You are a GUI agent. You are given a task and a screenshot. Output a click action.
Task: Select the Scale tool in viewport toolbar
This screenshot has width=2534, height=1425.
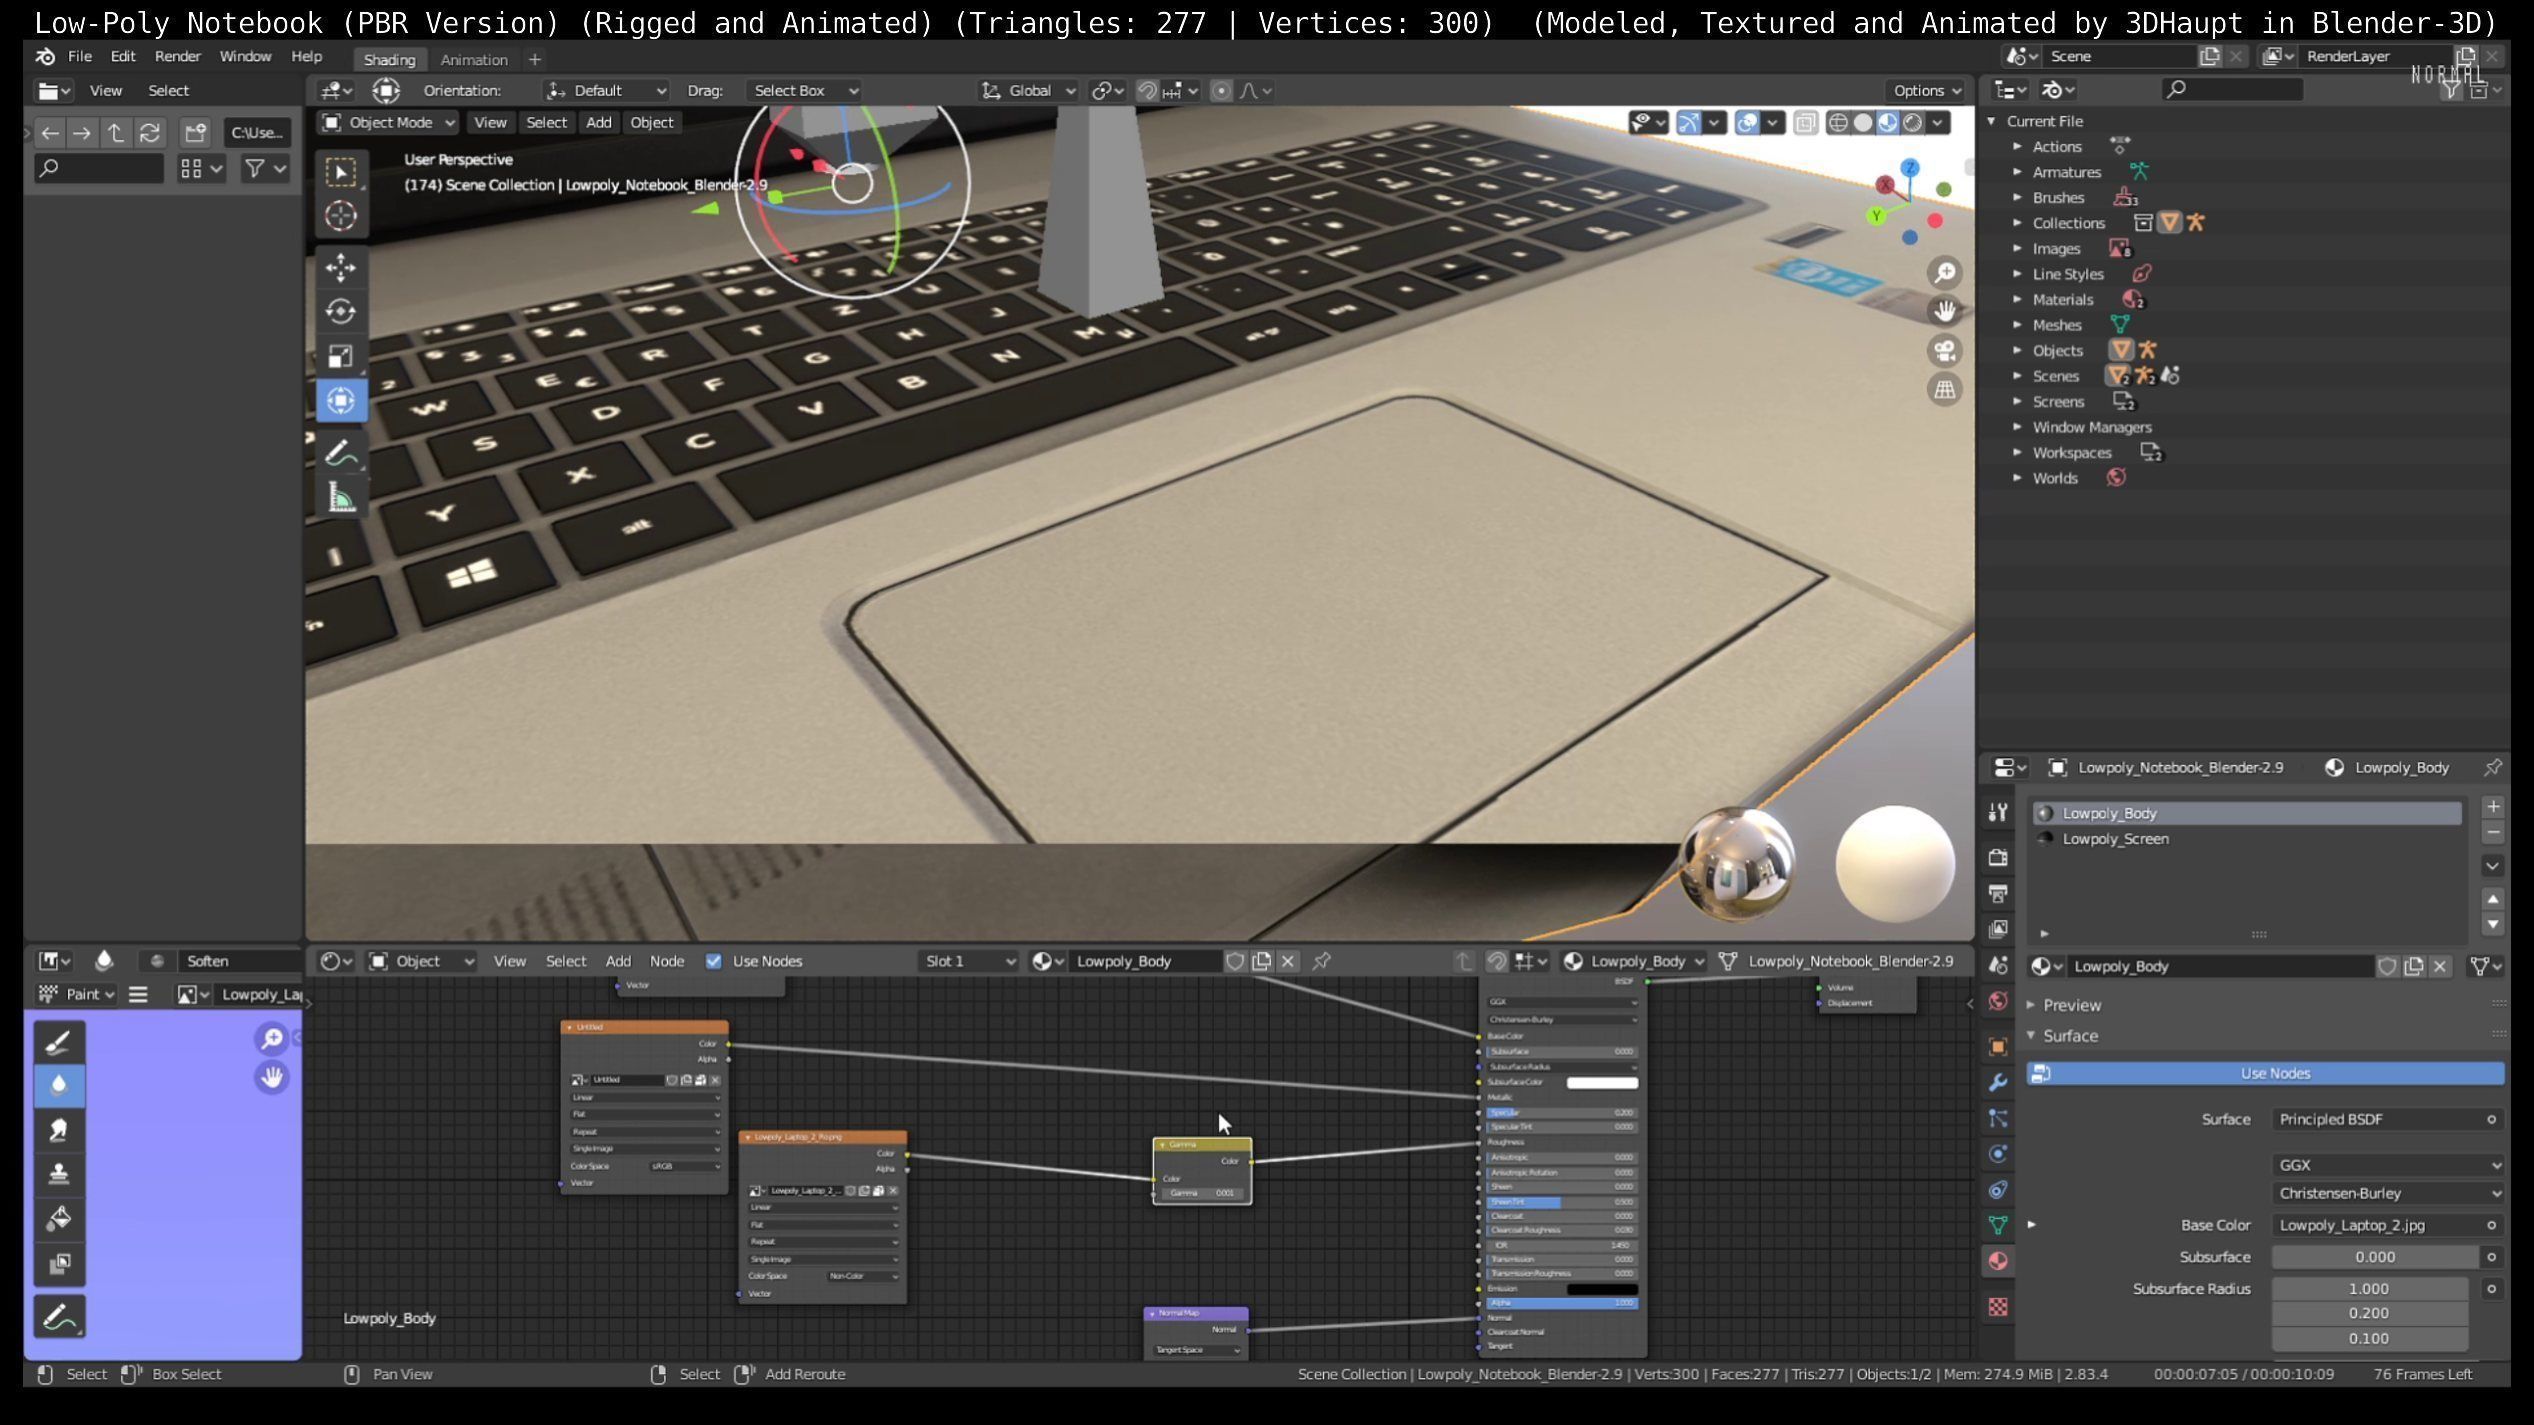click(340, 356)
